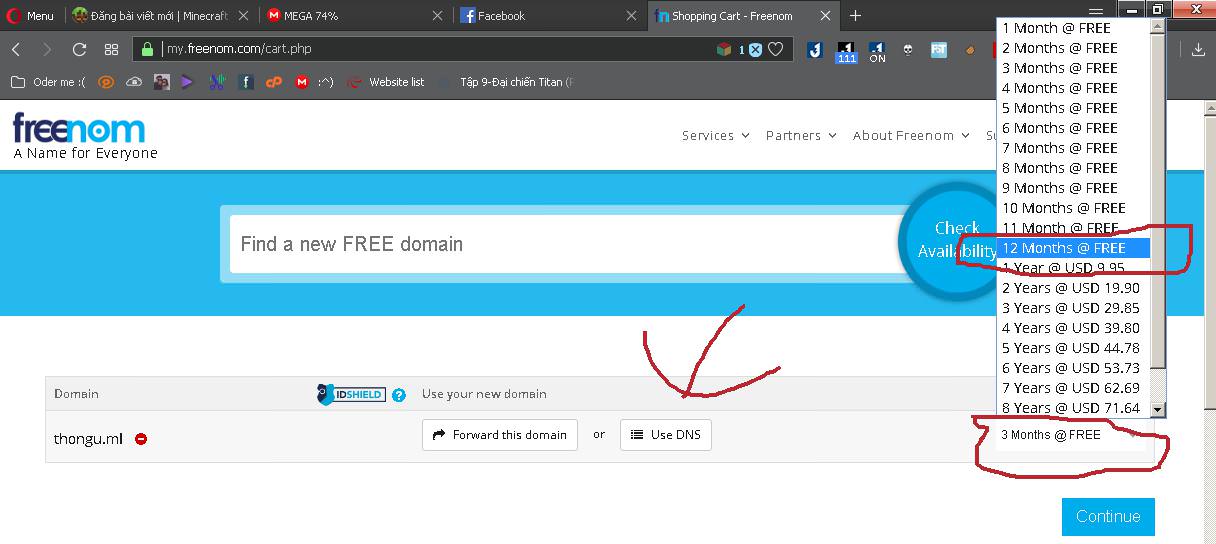Open the downloads arrow icon
The height and width of the screenshot is (544, 1216).
pyautogui.click(x=1198, y=49)
